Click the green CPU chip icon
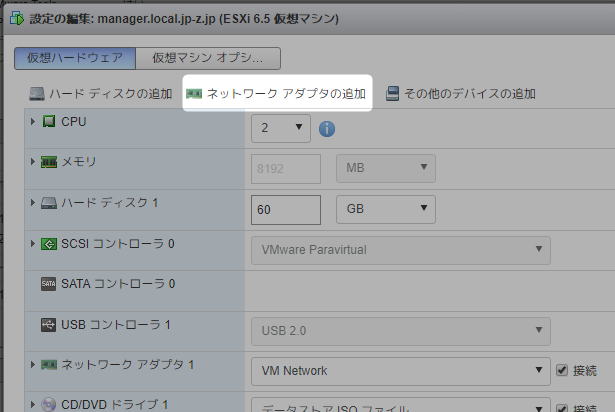 pos(49,122)
